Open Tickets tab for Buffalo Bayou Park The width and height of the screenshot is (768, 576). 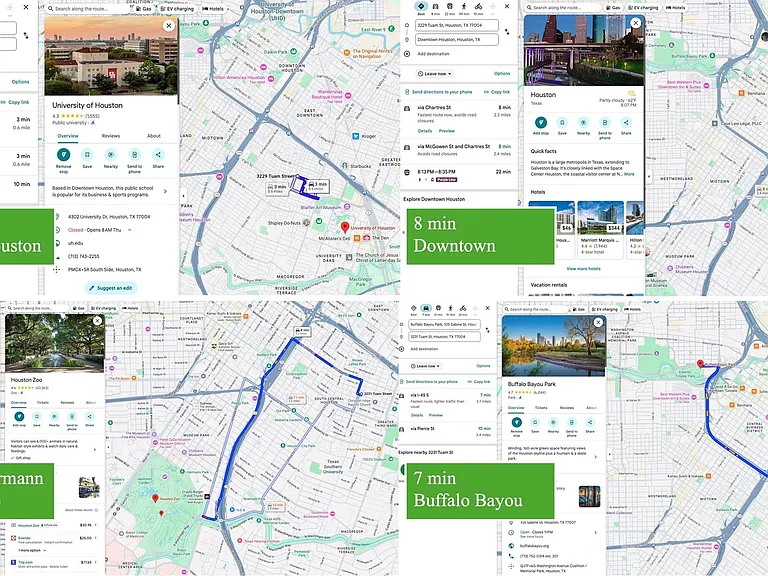point(541,408)
